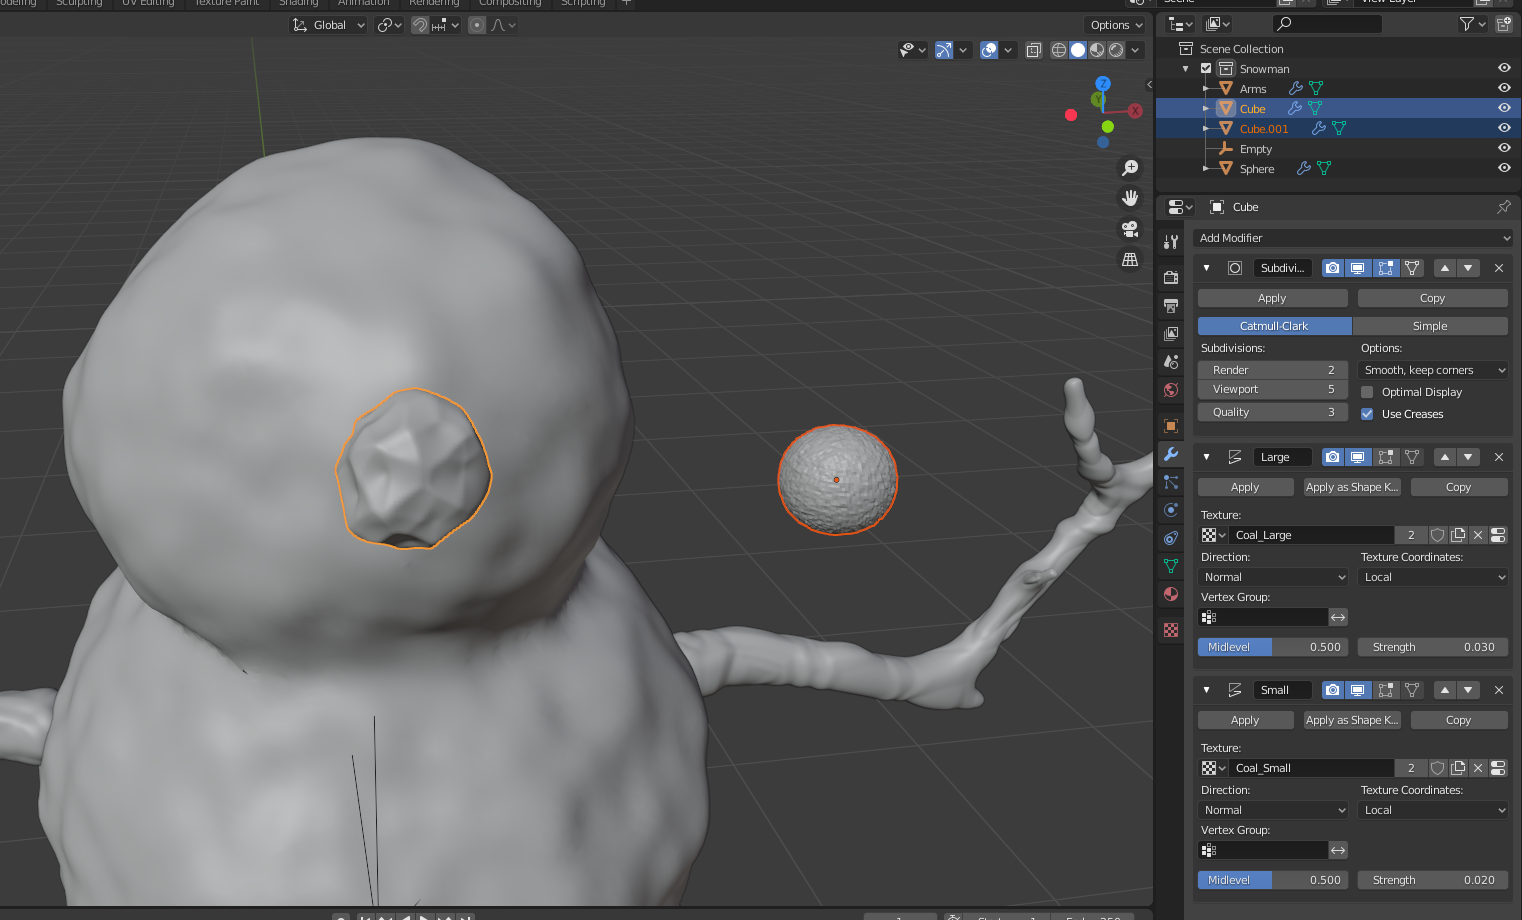Hide the Cube object in outliner
Screen dimensions: 1522x920
[x=1504, y=108]
